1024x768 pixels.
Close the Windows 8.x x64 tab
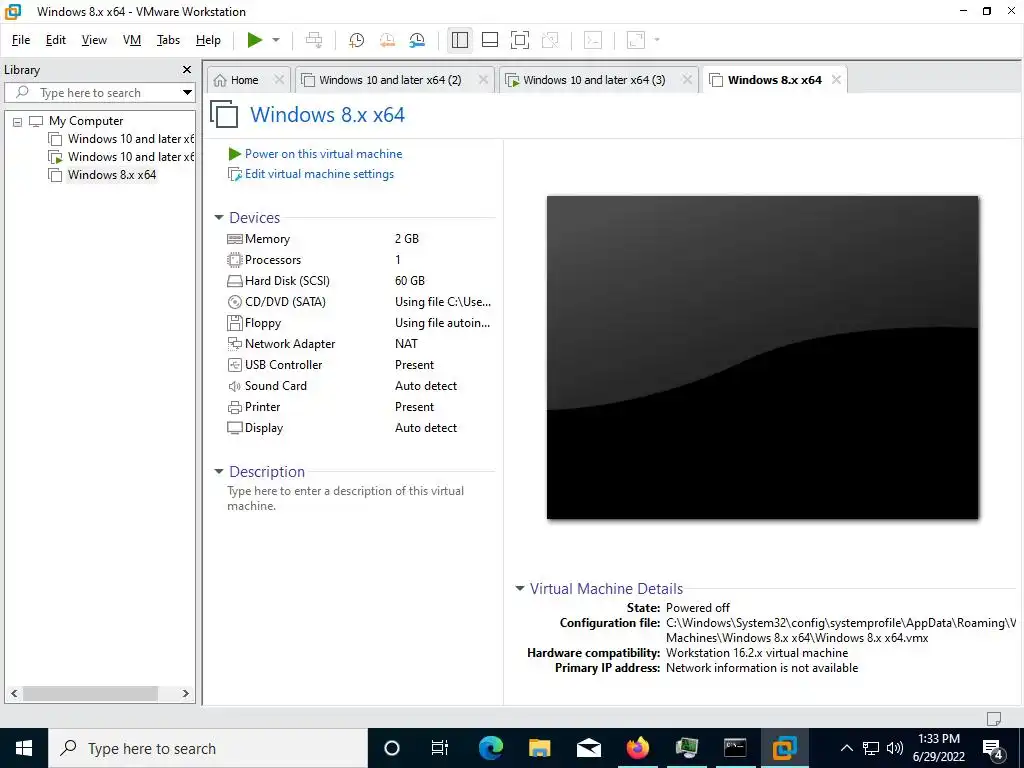coord(836,80)
